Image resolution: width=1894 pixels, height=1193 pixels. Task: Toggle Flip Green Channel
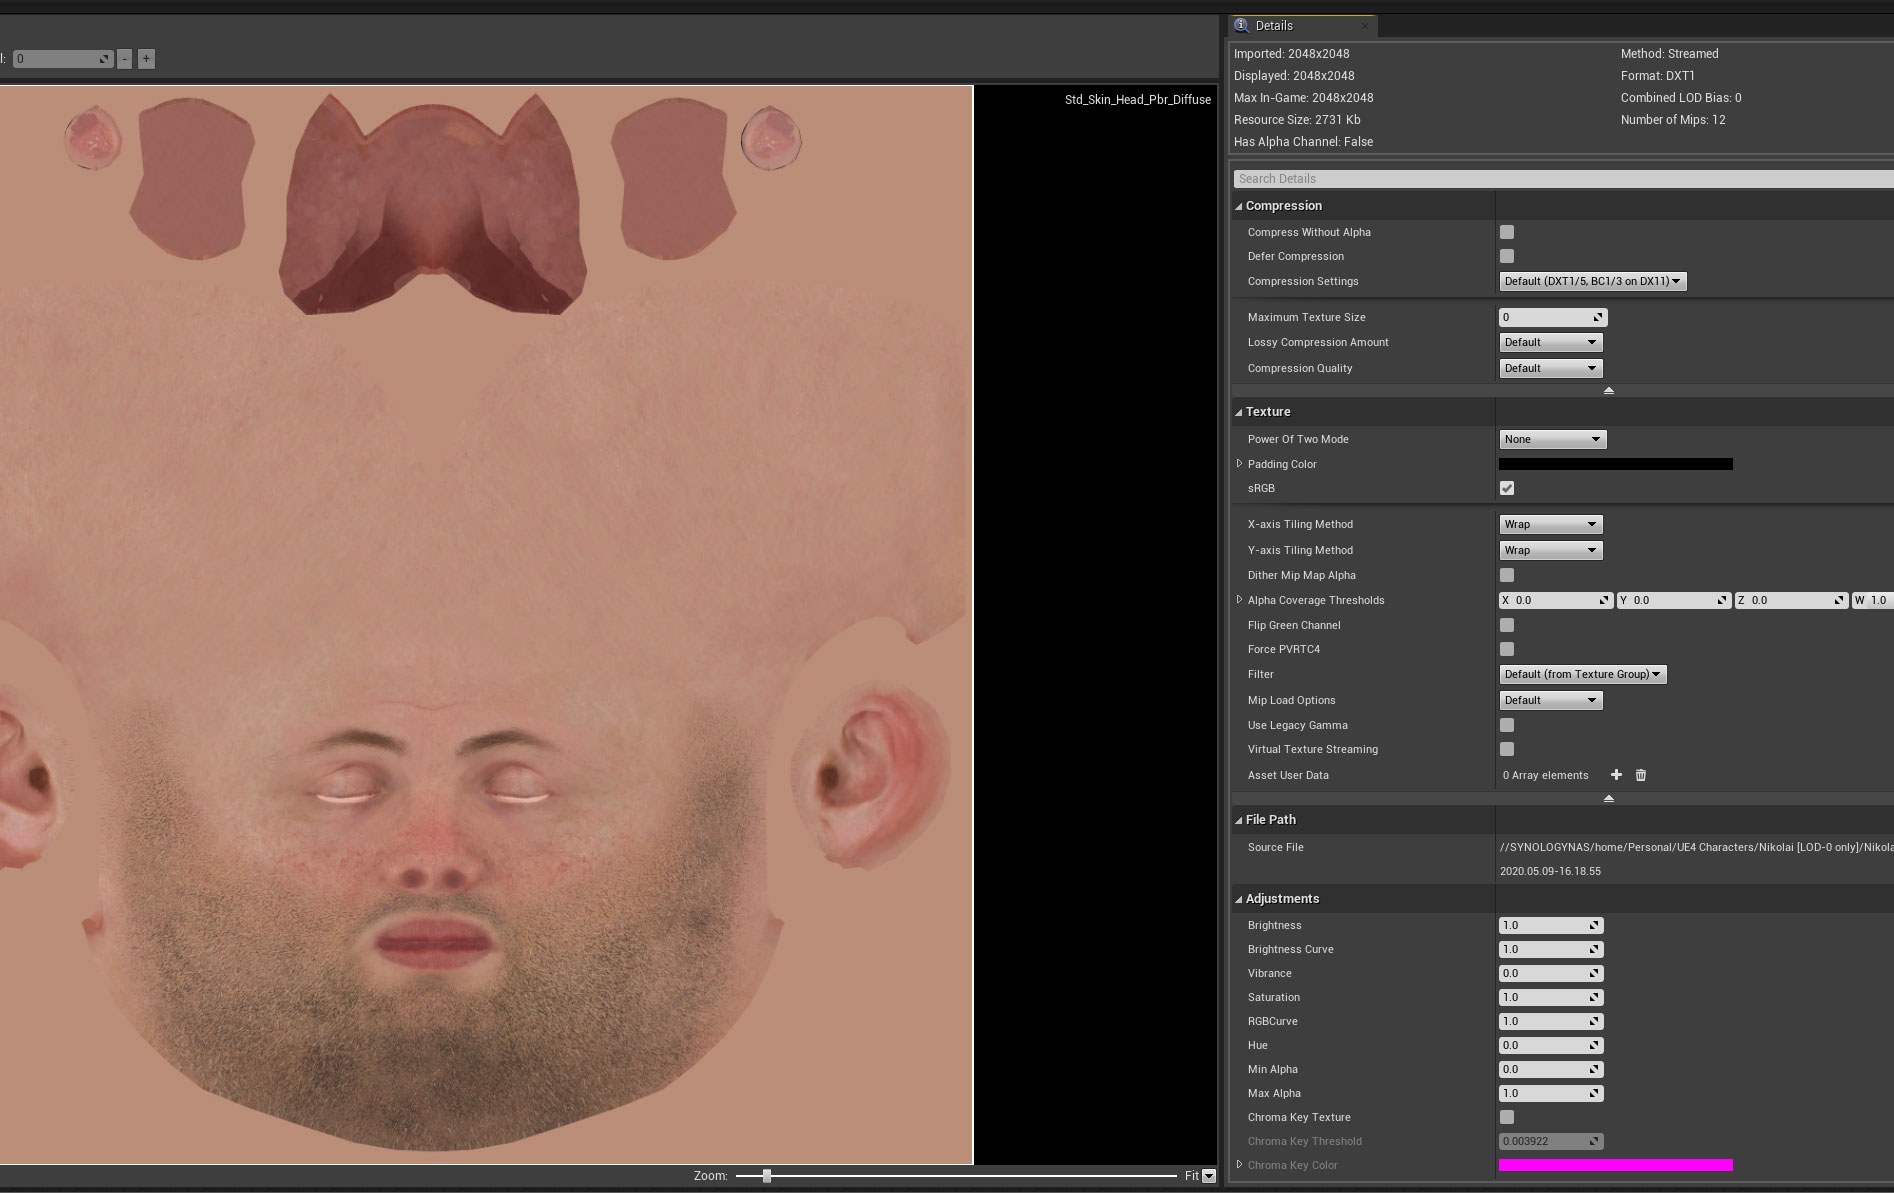point(1507,625)
